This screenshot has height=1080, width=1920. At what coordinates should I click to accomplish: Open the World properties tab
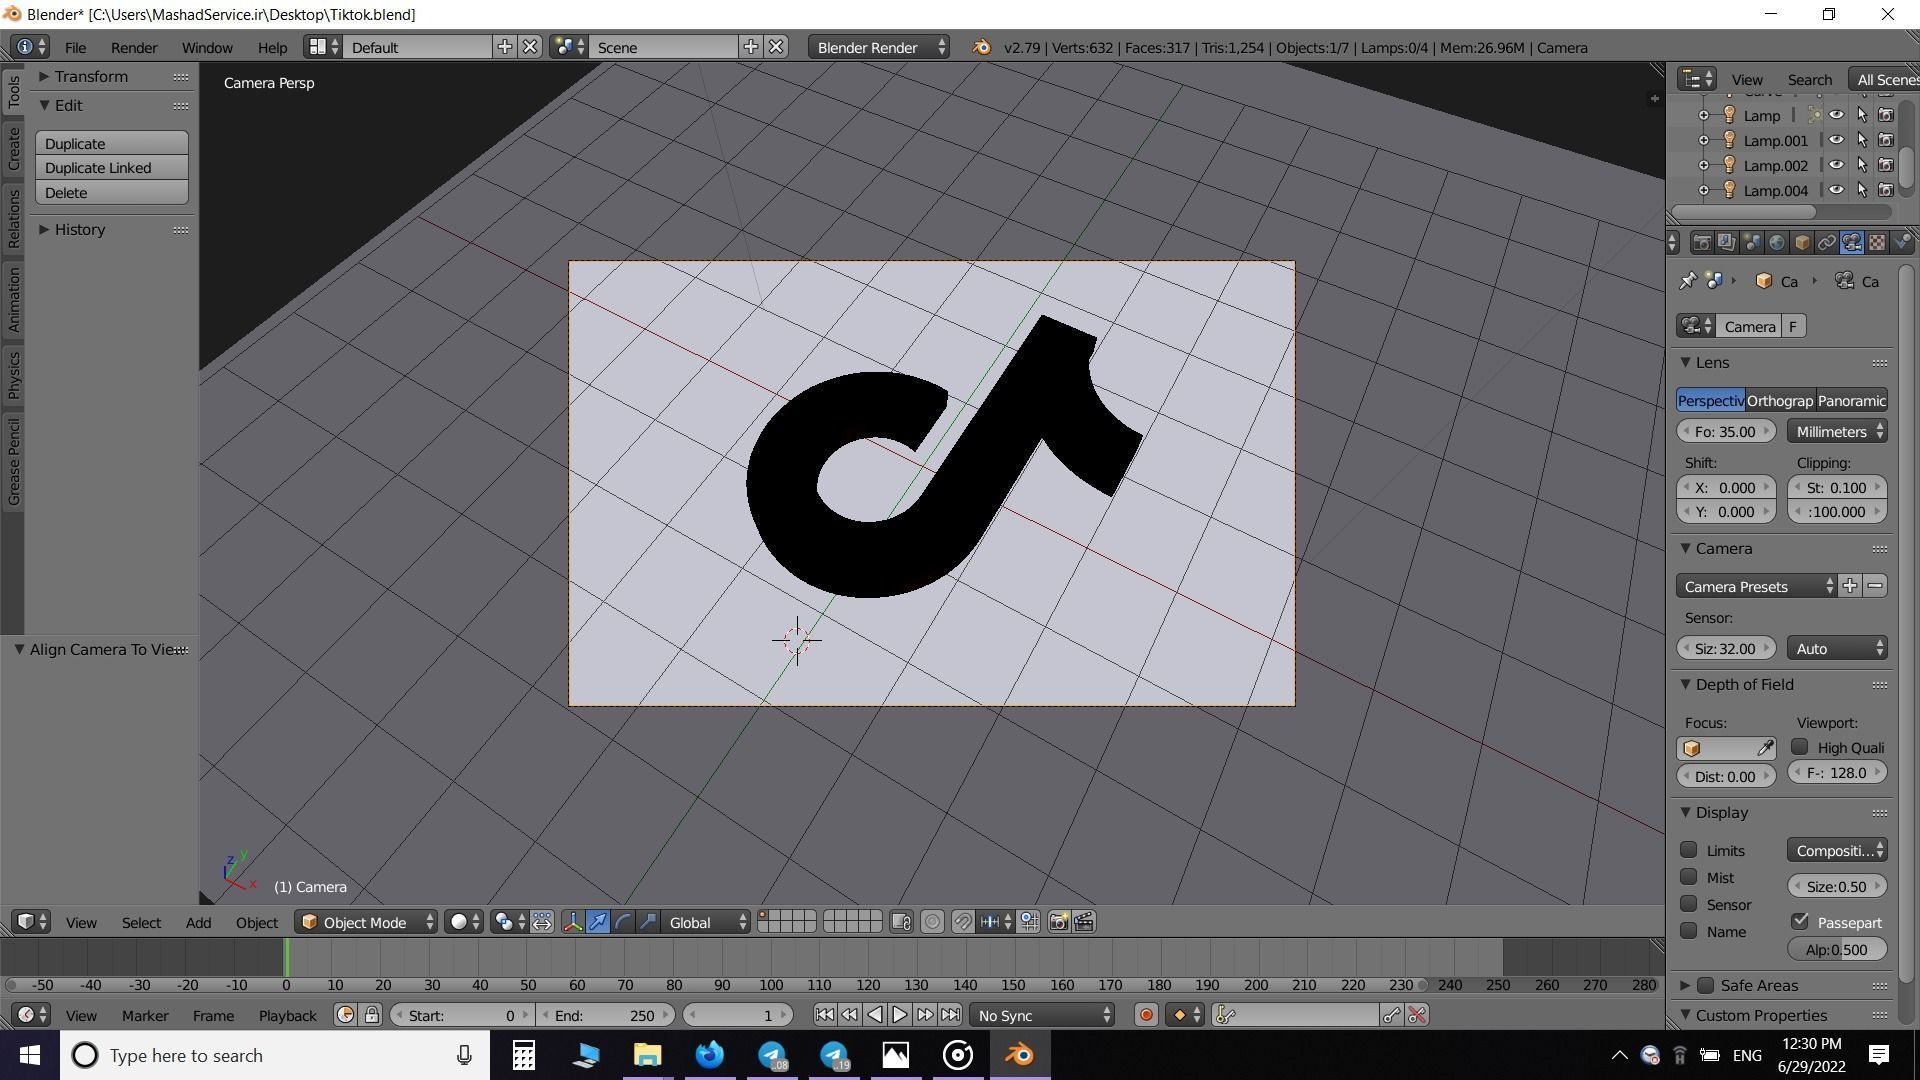(x=1776, y=243)
